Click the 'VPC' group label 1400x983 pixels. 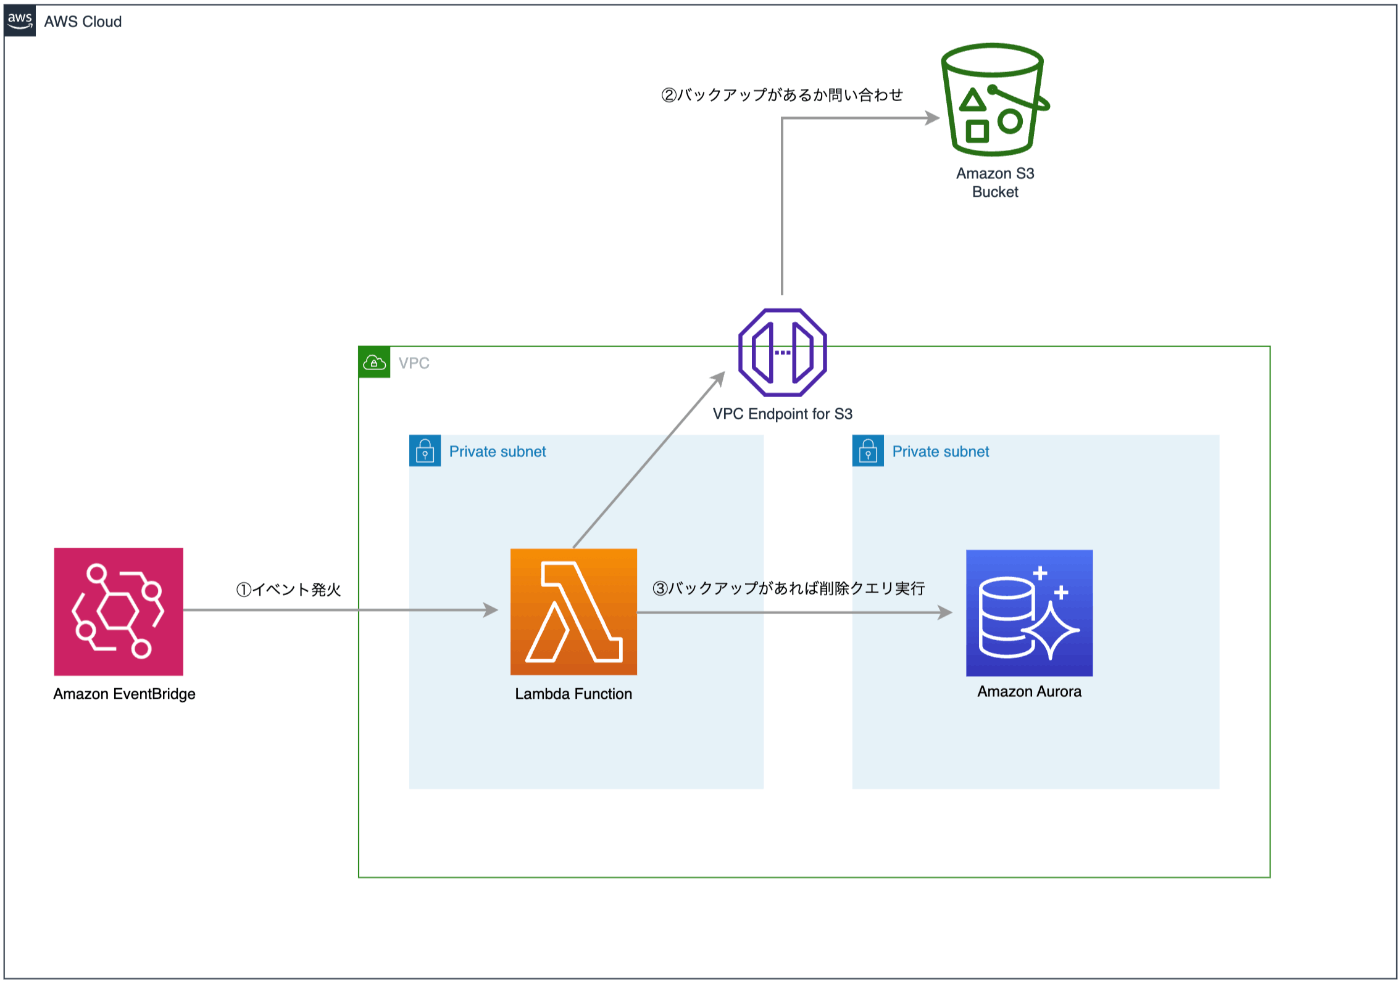pyautogui.click(x=414, y=363)
